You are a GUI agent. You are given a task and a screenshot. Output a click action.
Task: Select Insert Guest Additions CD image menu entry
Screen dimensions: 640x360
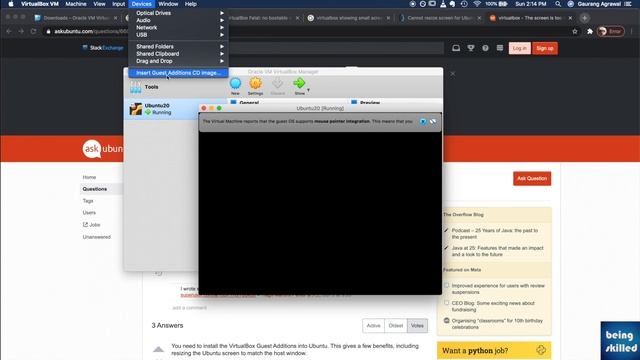tap(178, 73)
